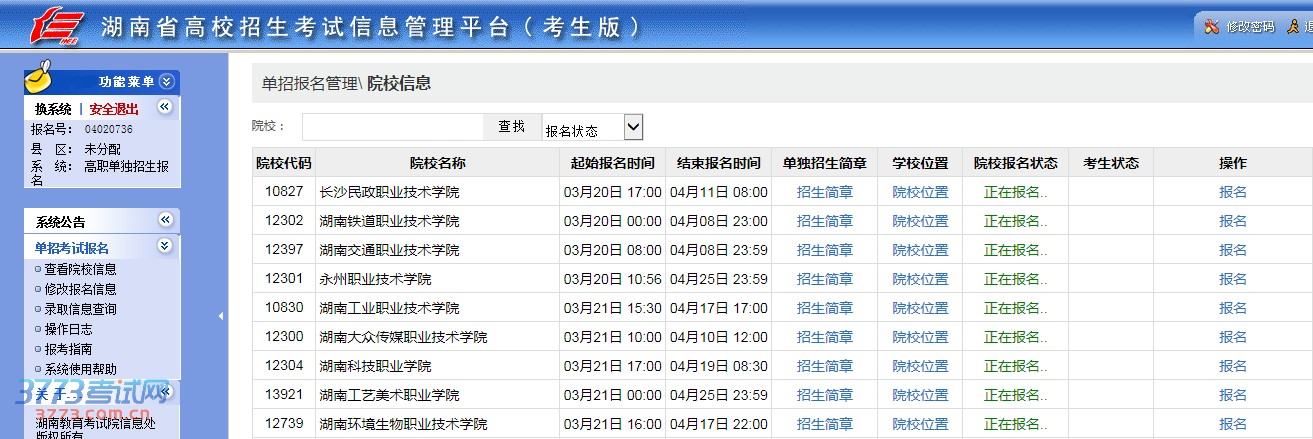
Task: Focus the 院校 search input field
Action: 392,127
